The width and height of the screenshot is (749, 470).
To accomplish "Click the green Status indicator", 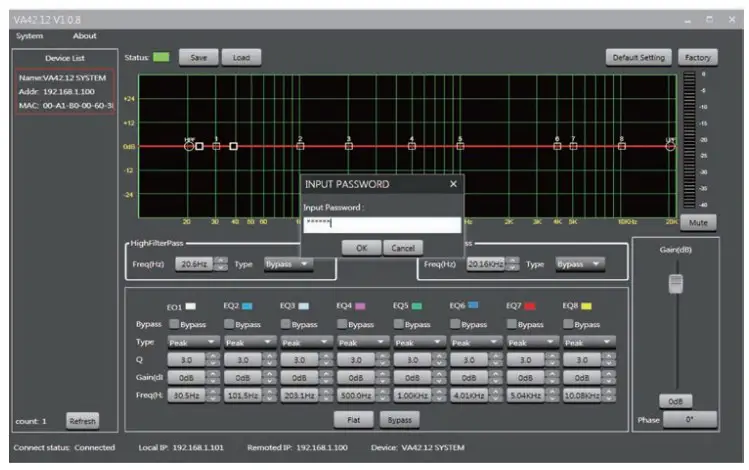I will pyautogui.click(x=162, y=58).
